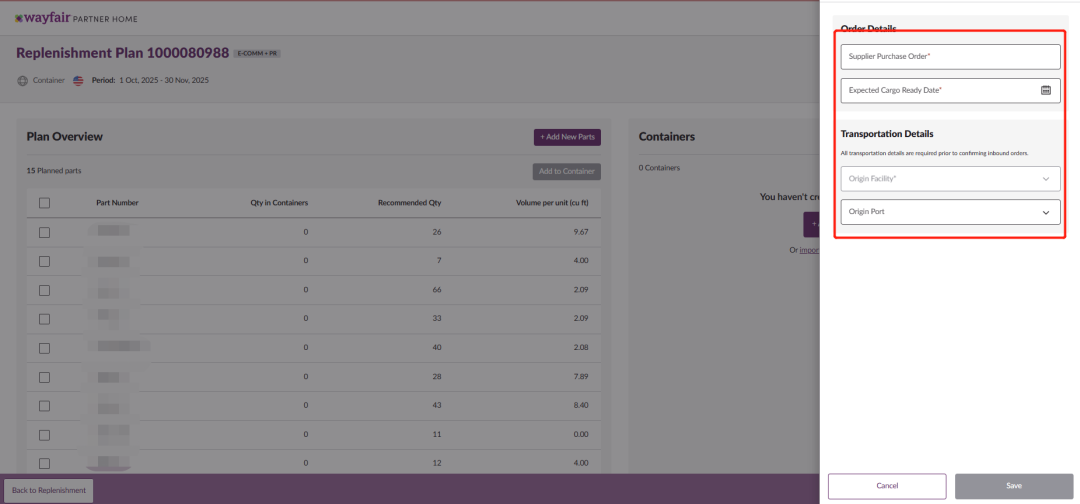The image size is (1080, 504).
Task: Check the row with recommended qty 66
Action: [44, 290]
